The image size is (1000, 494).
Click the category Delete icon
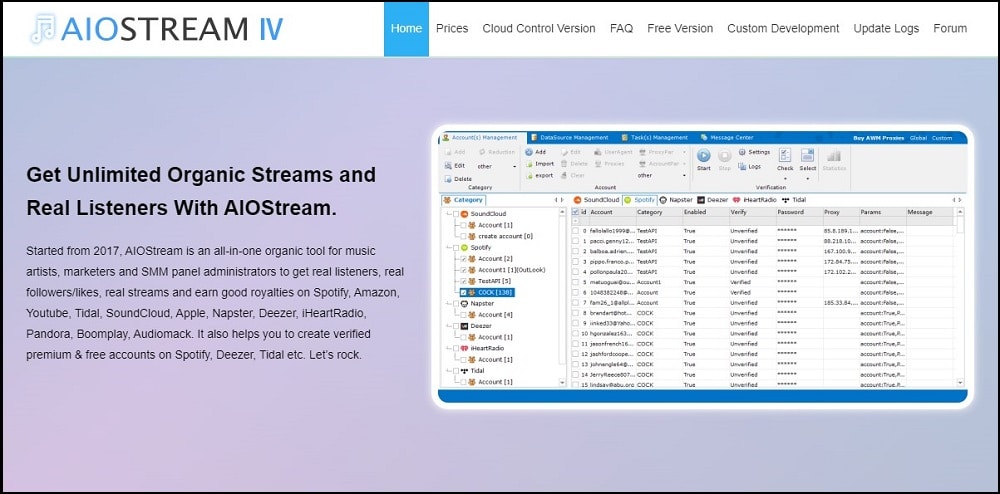click(x=448, y=179)
